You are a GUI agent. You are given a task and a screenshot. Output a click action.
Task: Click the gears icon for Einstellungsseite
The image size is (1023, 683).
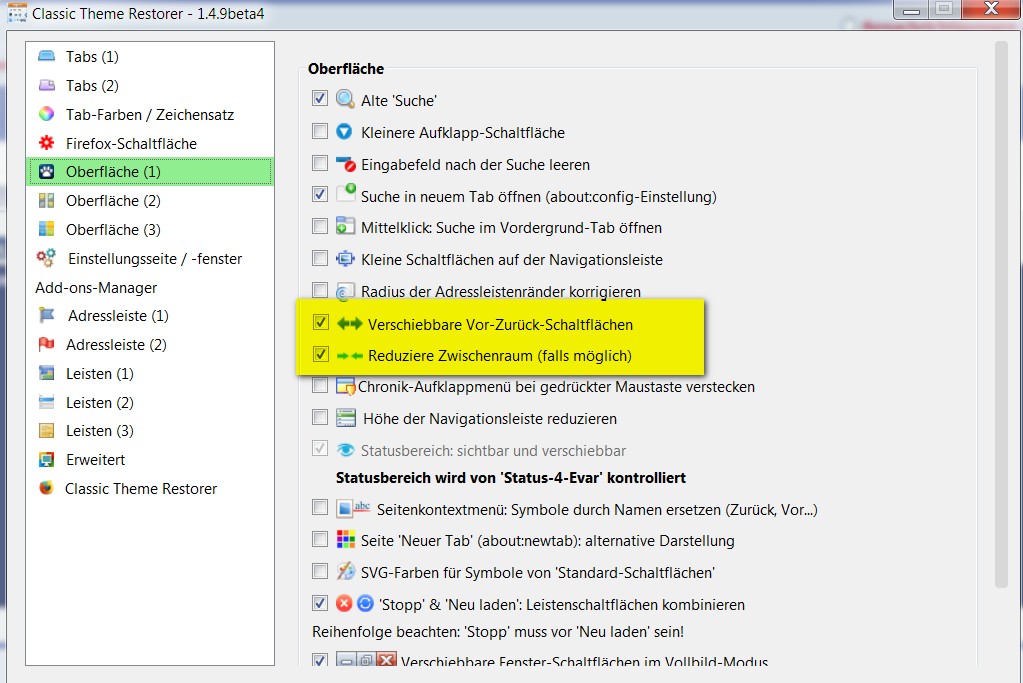[46, 258]
